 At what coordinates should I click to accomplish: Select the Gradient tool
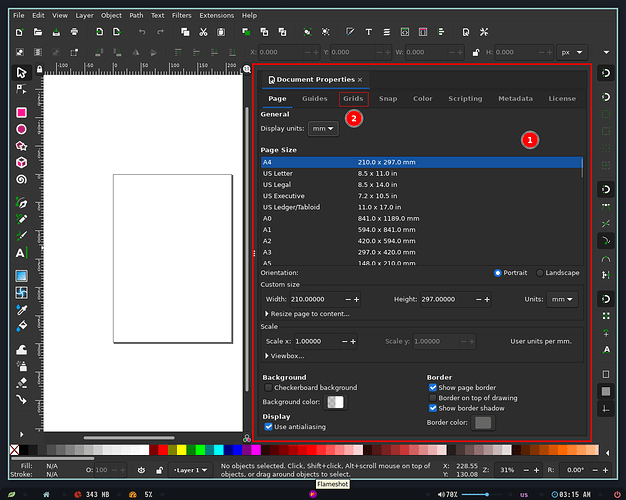pos(22,276)
